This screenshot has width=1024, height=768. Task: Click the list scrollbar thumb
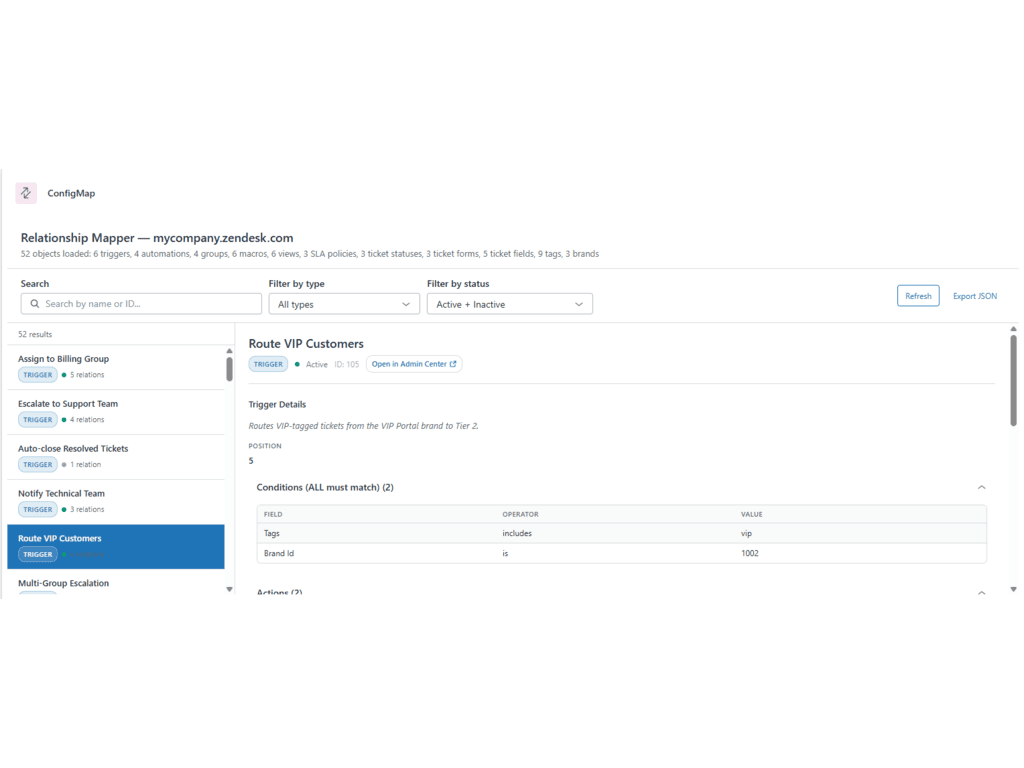pyautogui.click(x=229, y=369)
